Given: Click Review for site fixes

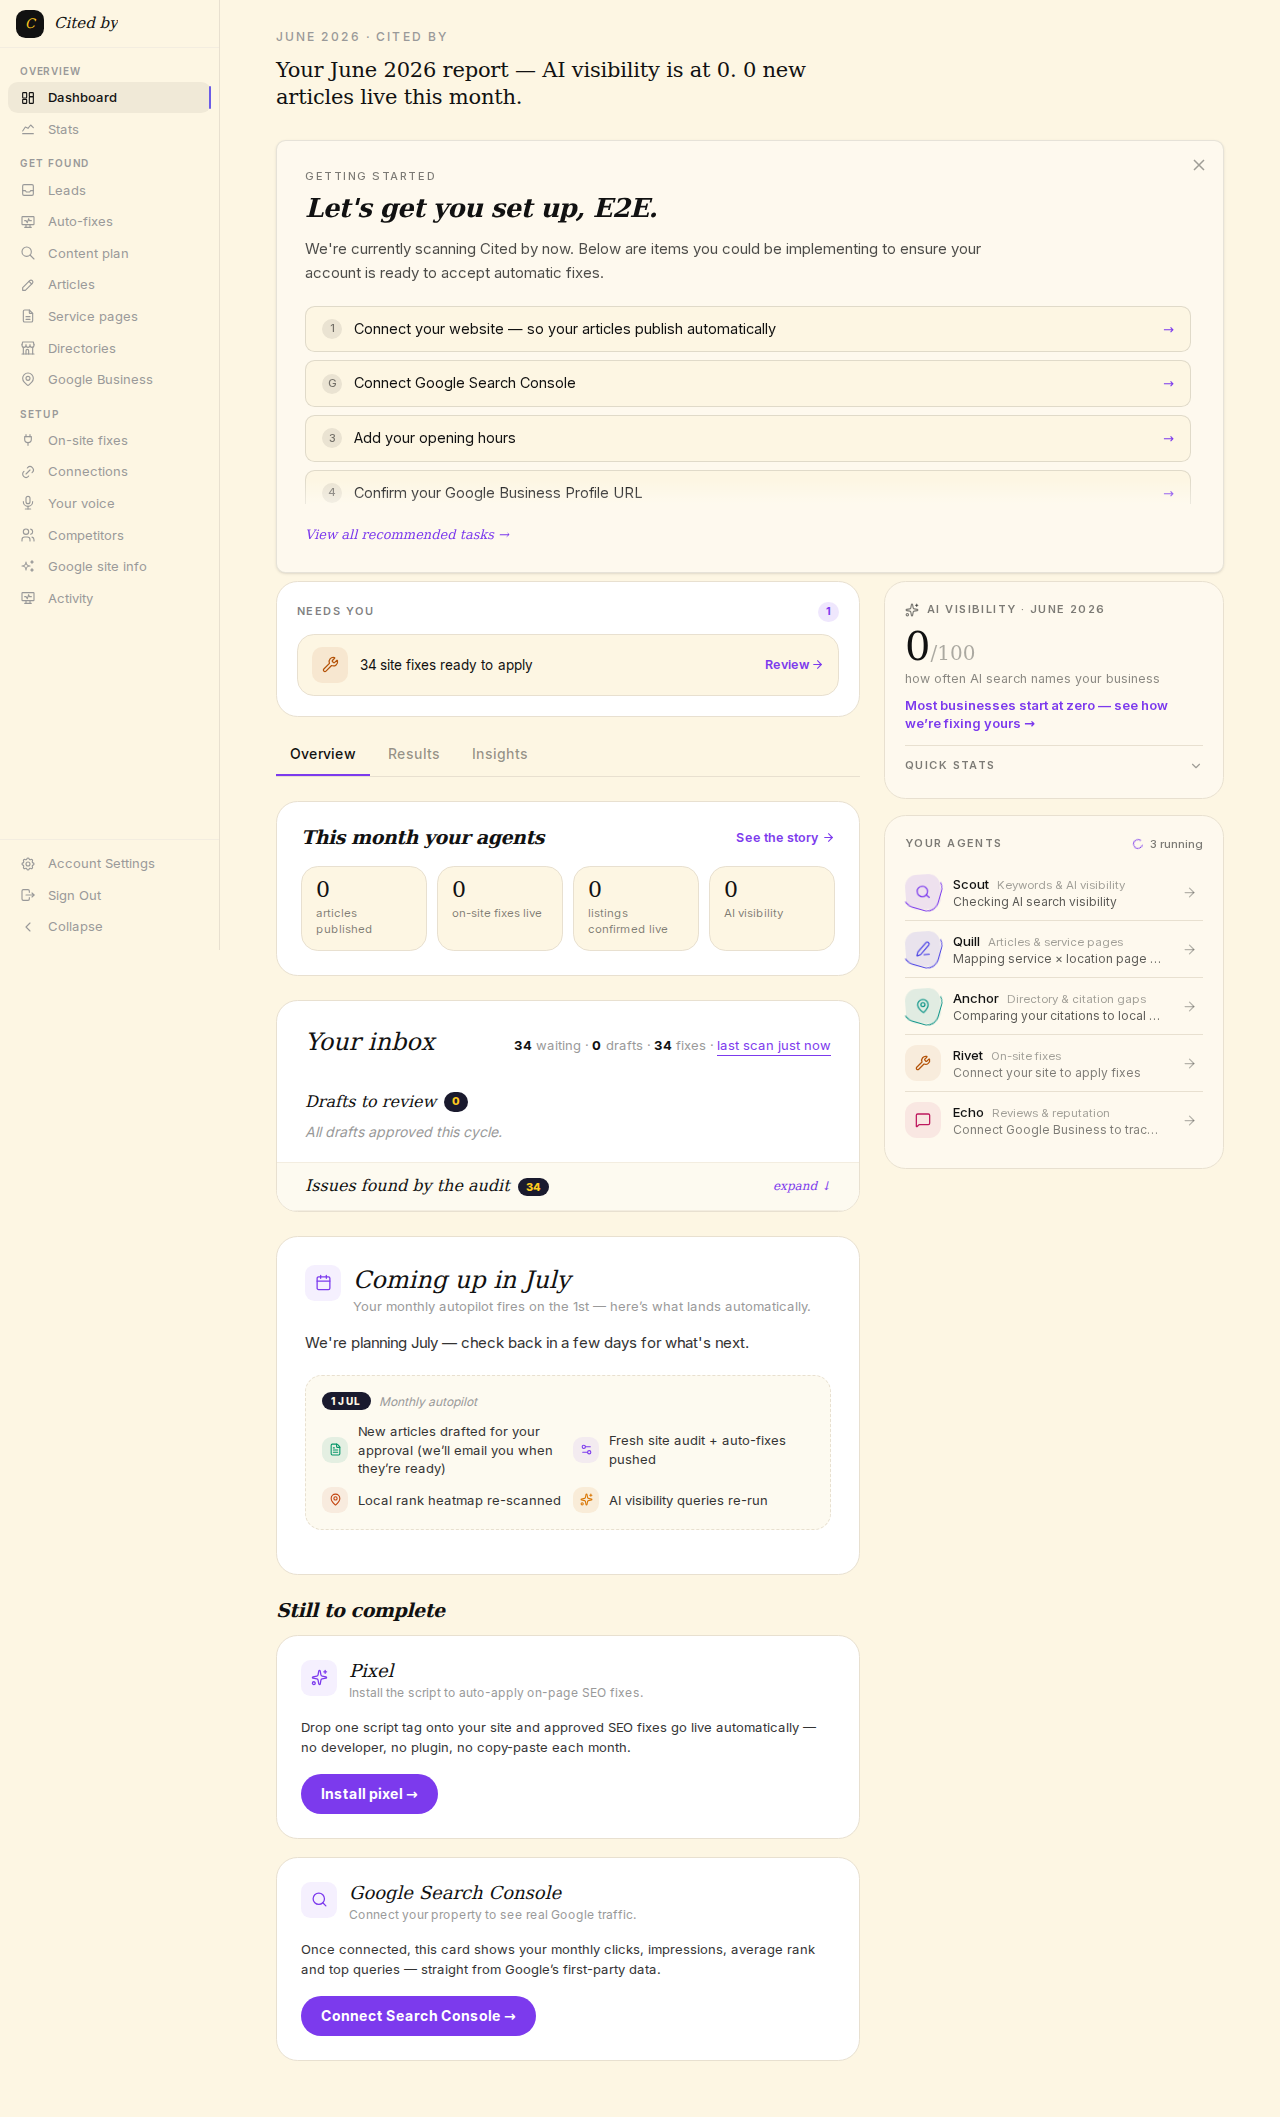Looking at the screenshot, I should (x=794, y=665).
